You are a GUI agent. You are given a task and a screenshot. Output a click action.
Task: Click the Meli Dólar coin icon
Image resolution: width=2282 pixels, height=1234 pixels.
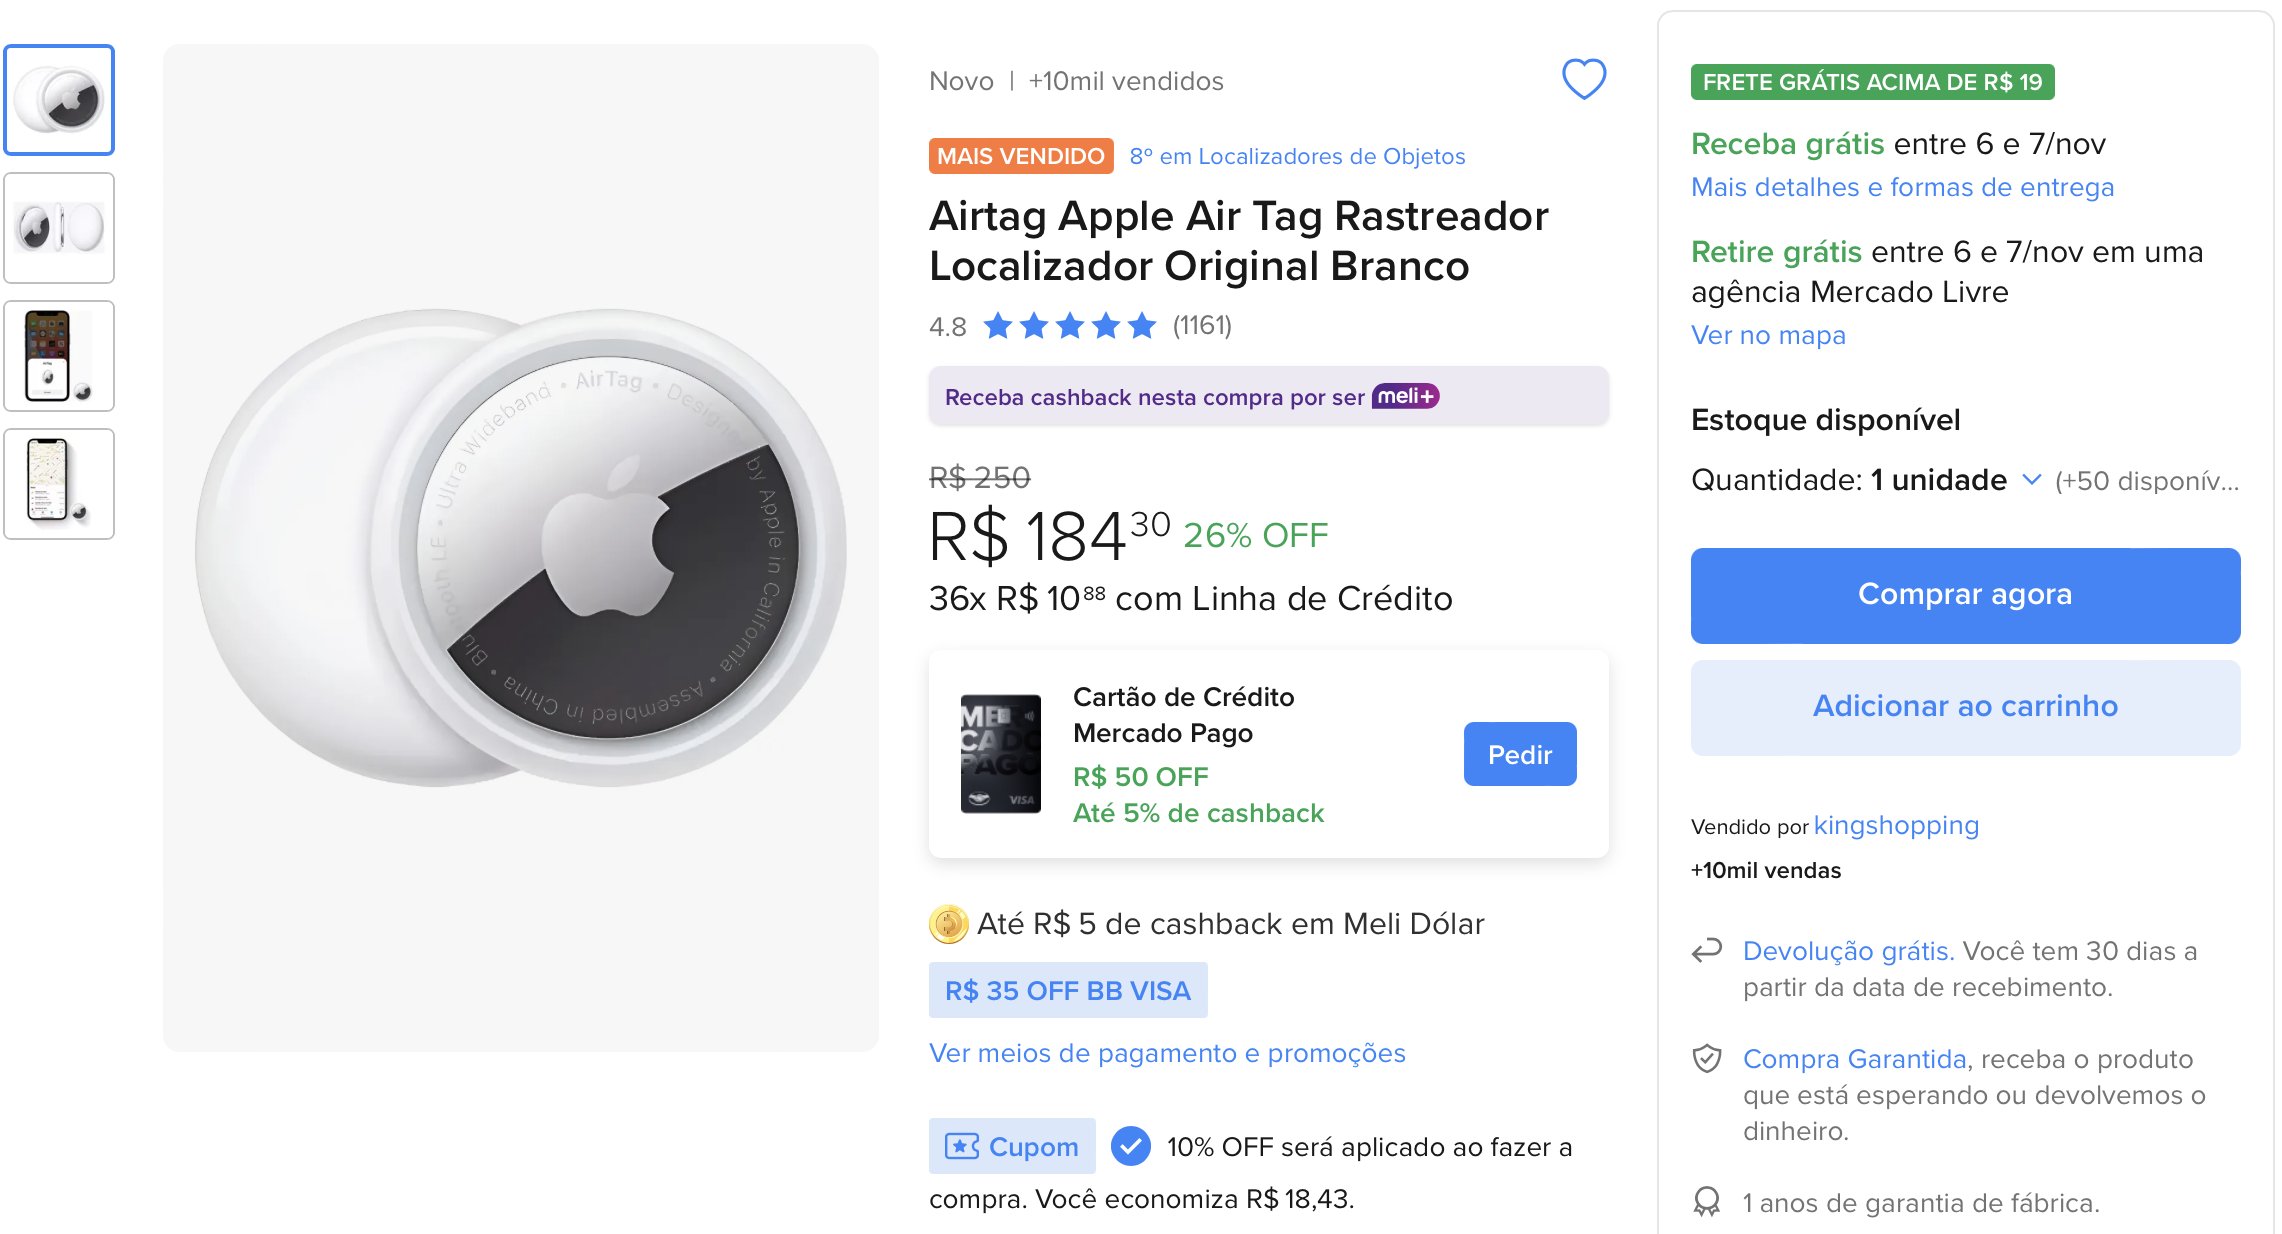click(948, 924)
